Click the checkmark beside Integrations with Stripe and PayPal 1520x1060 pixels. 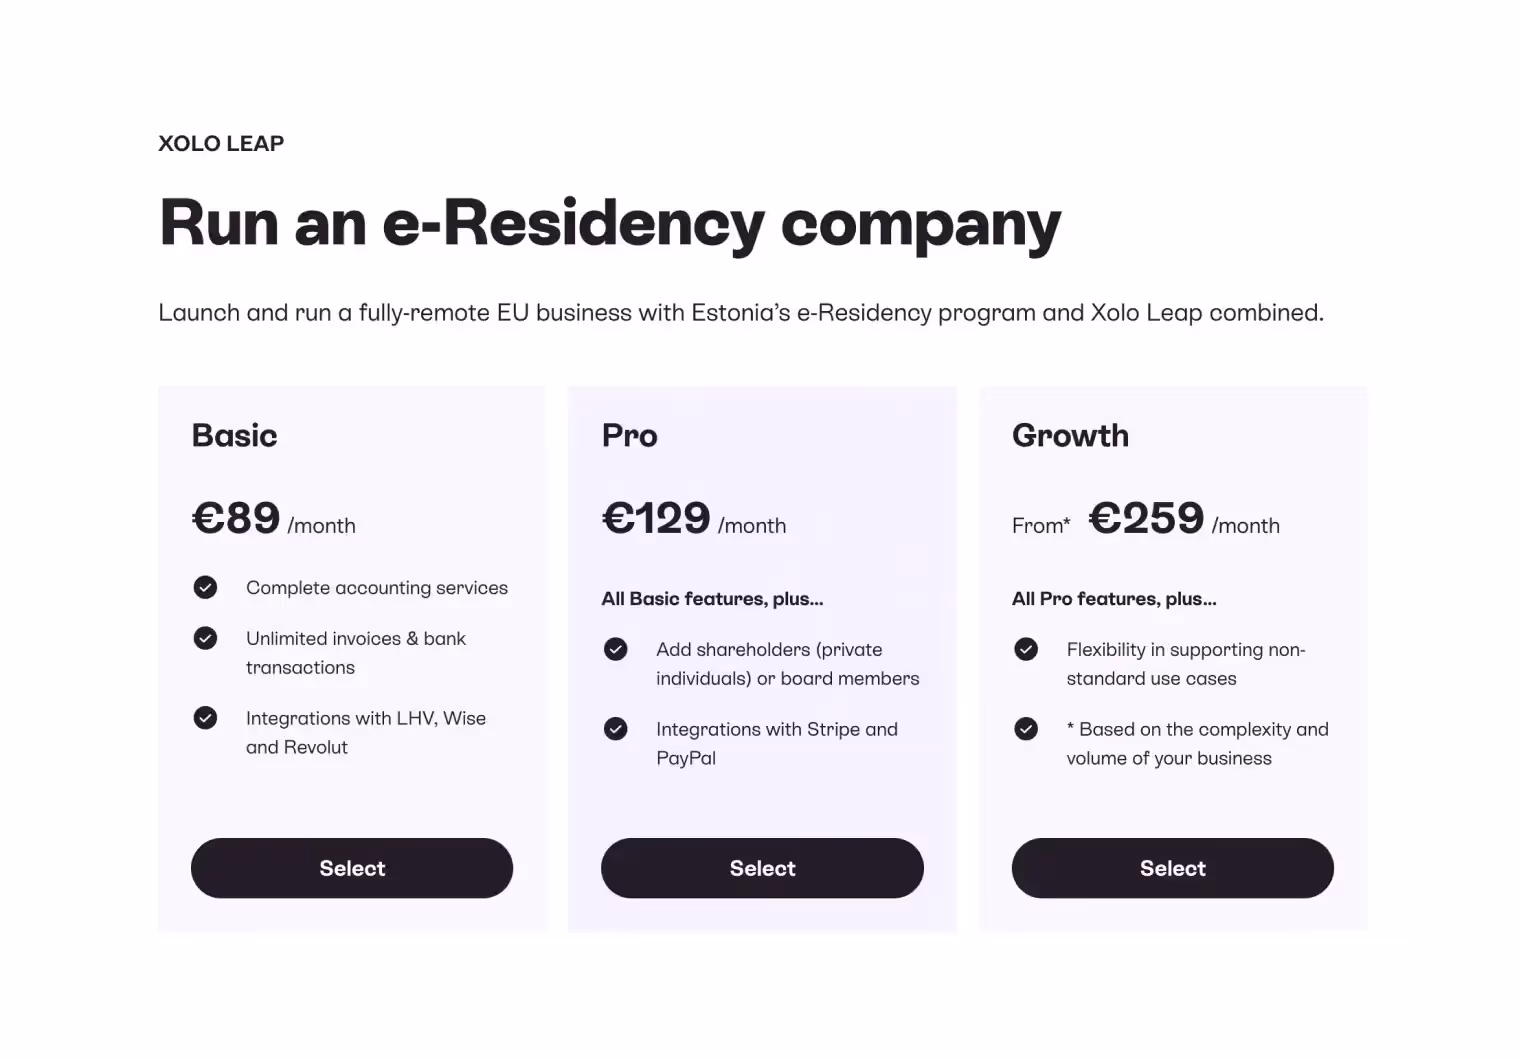tap(615, 729)
